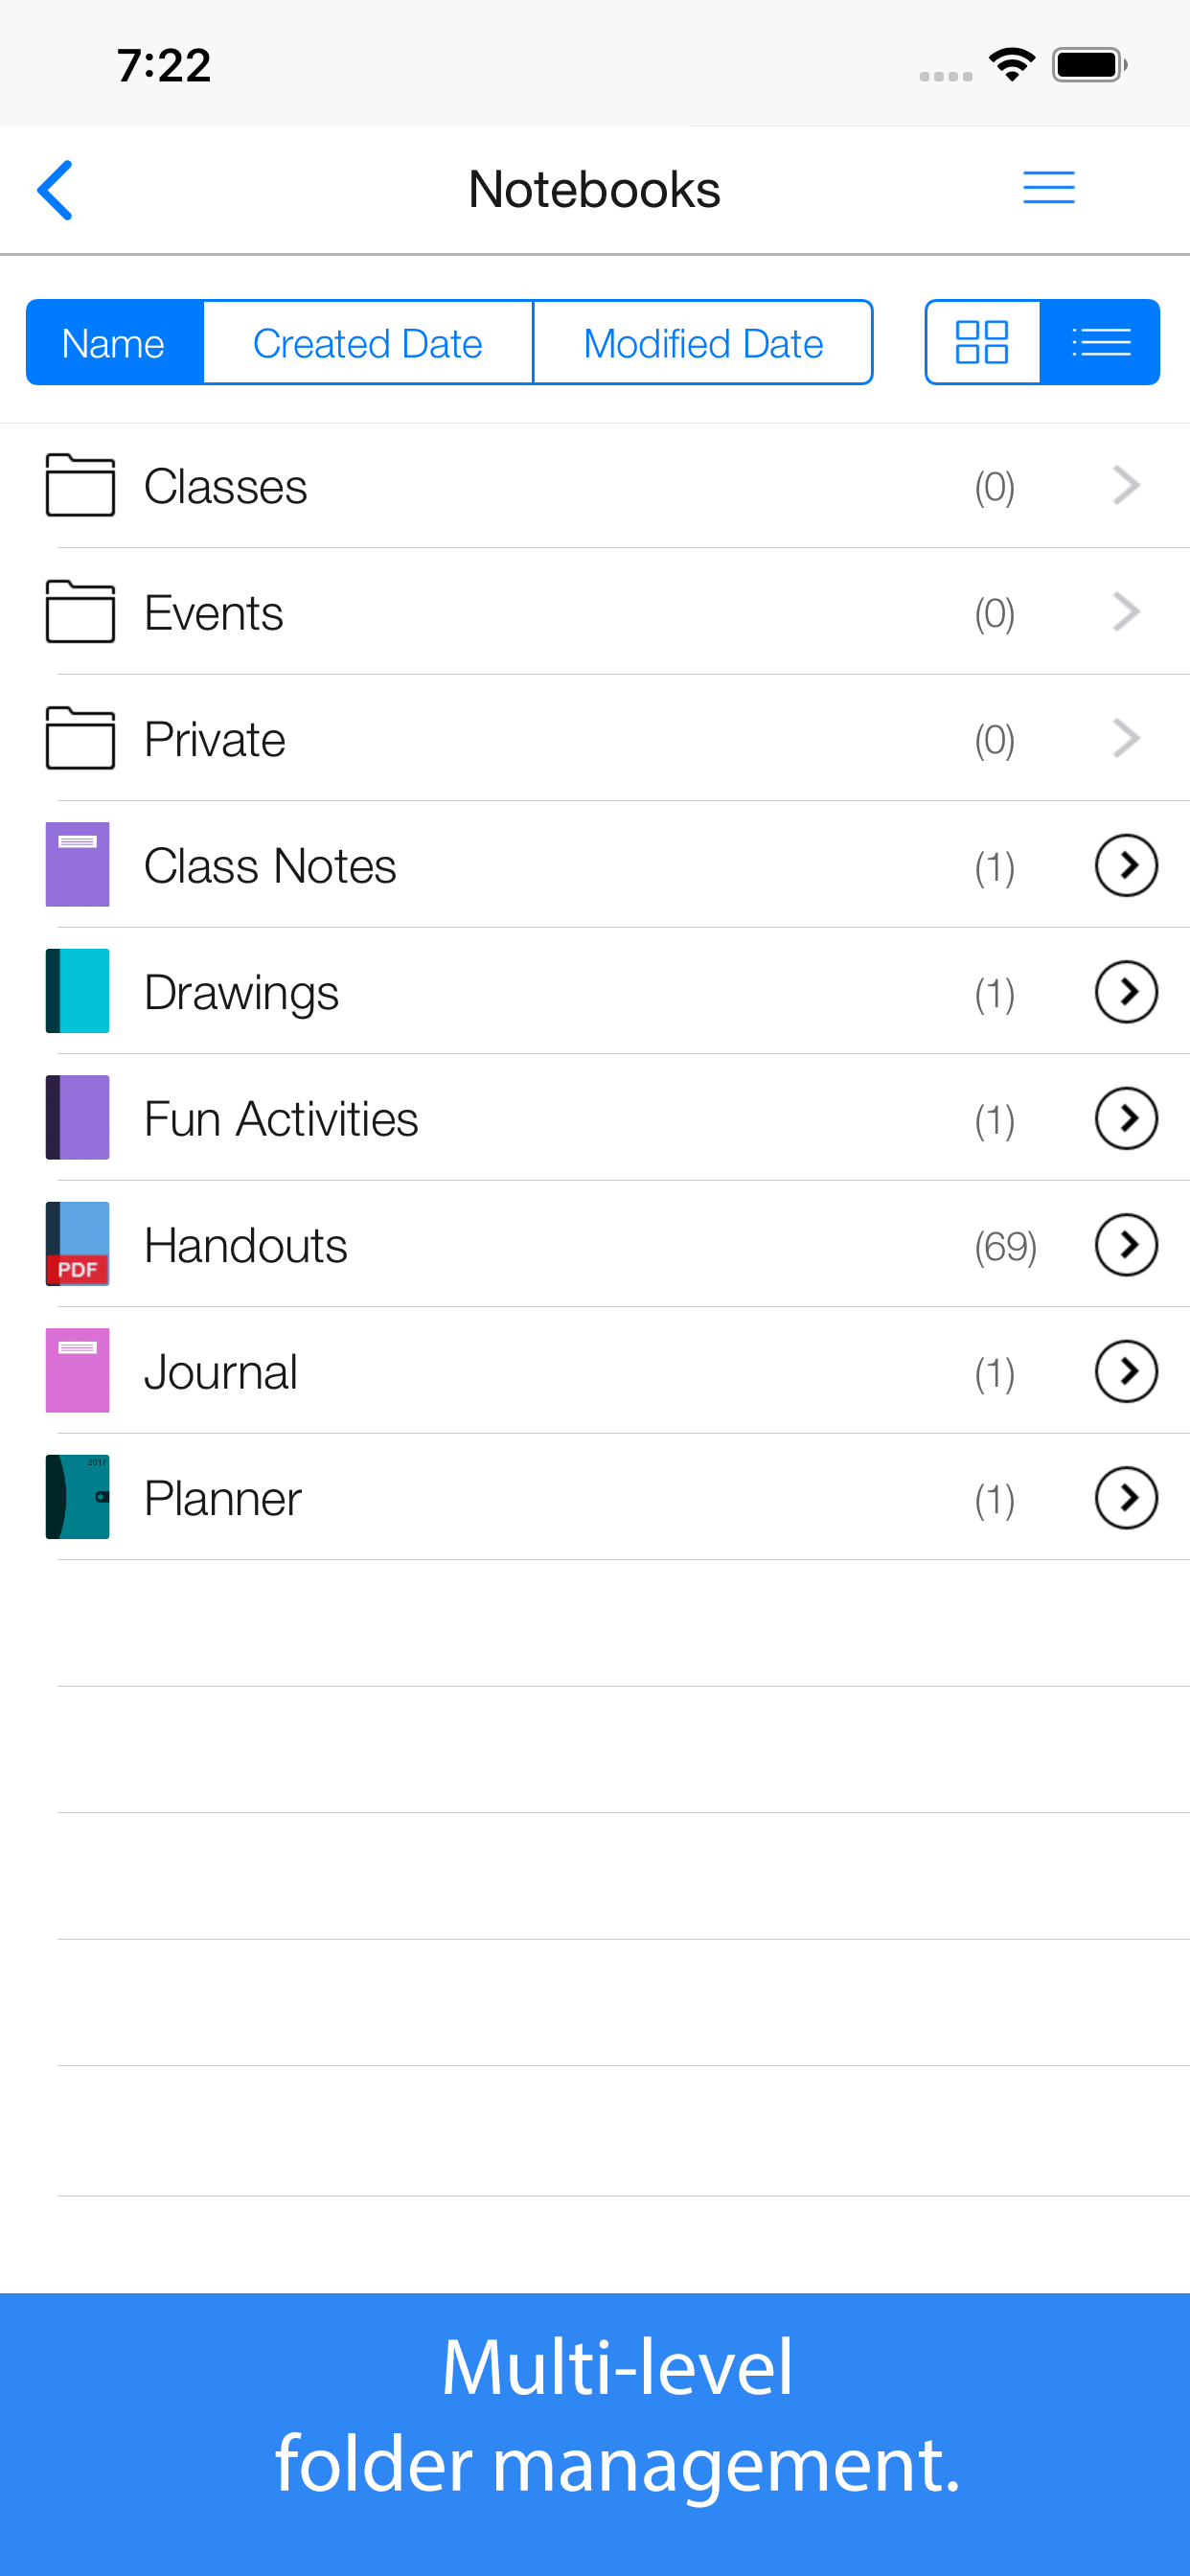Viewport: 1190px width, 2576px height.
Task: Switch to list view layout
Action: point(1100,342)
